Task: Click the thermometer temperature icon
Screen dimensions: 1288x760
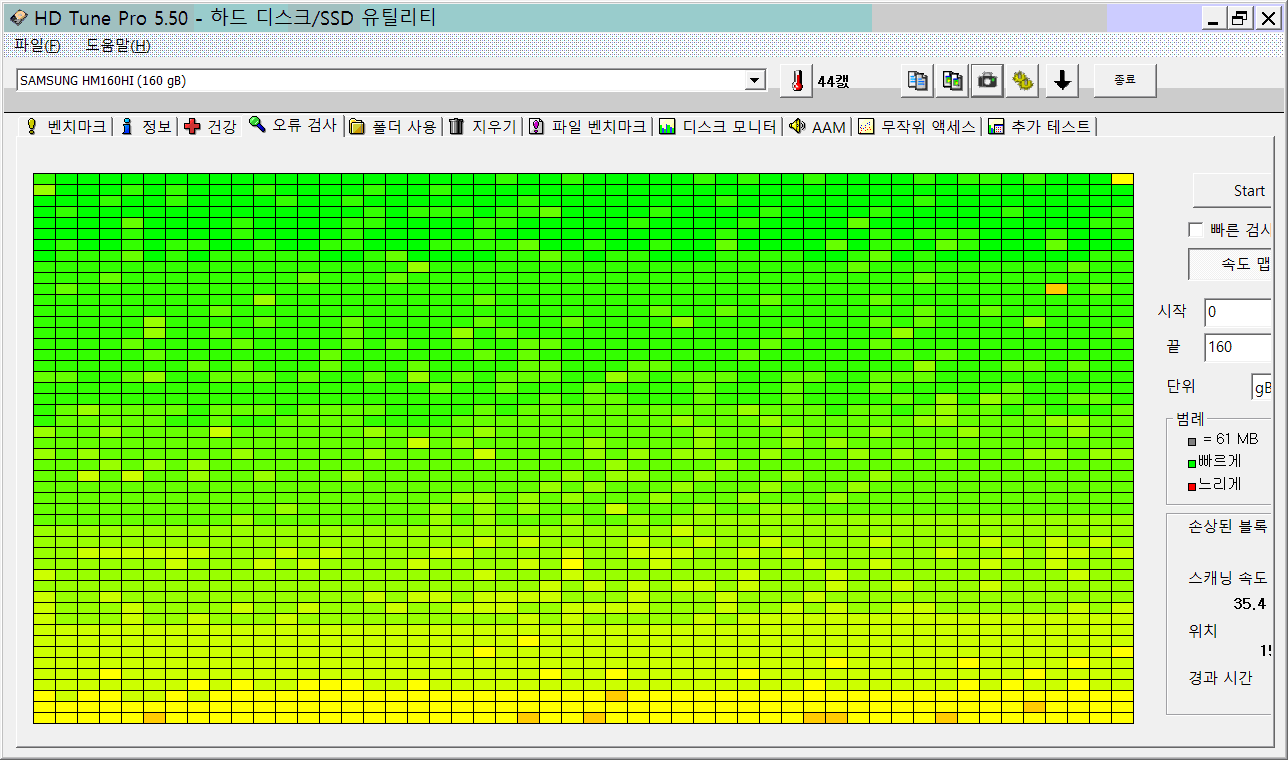Action: [x=796, y=82]
